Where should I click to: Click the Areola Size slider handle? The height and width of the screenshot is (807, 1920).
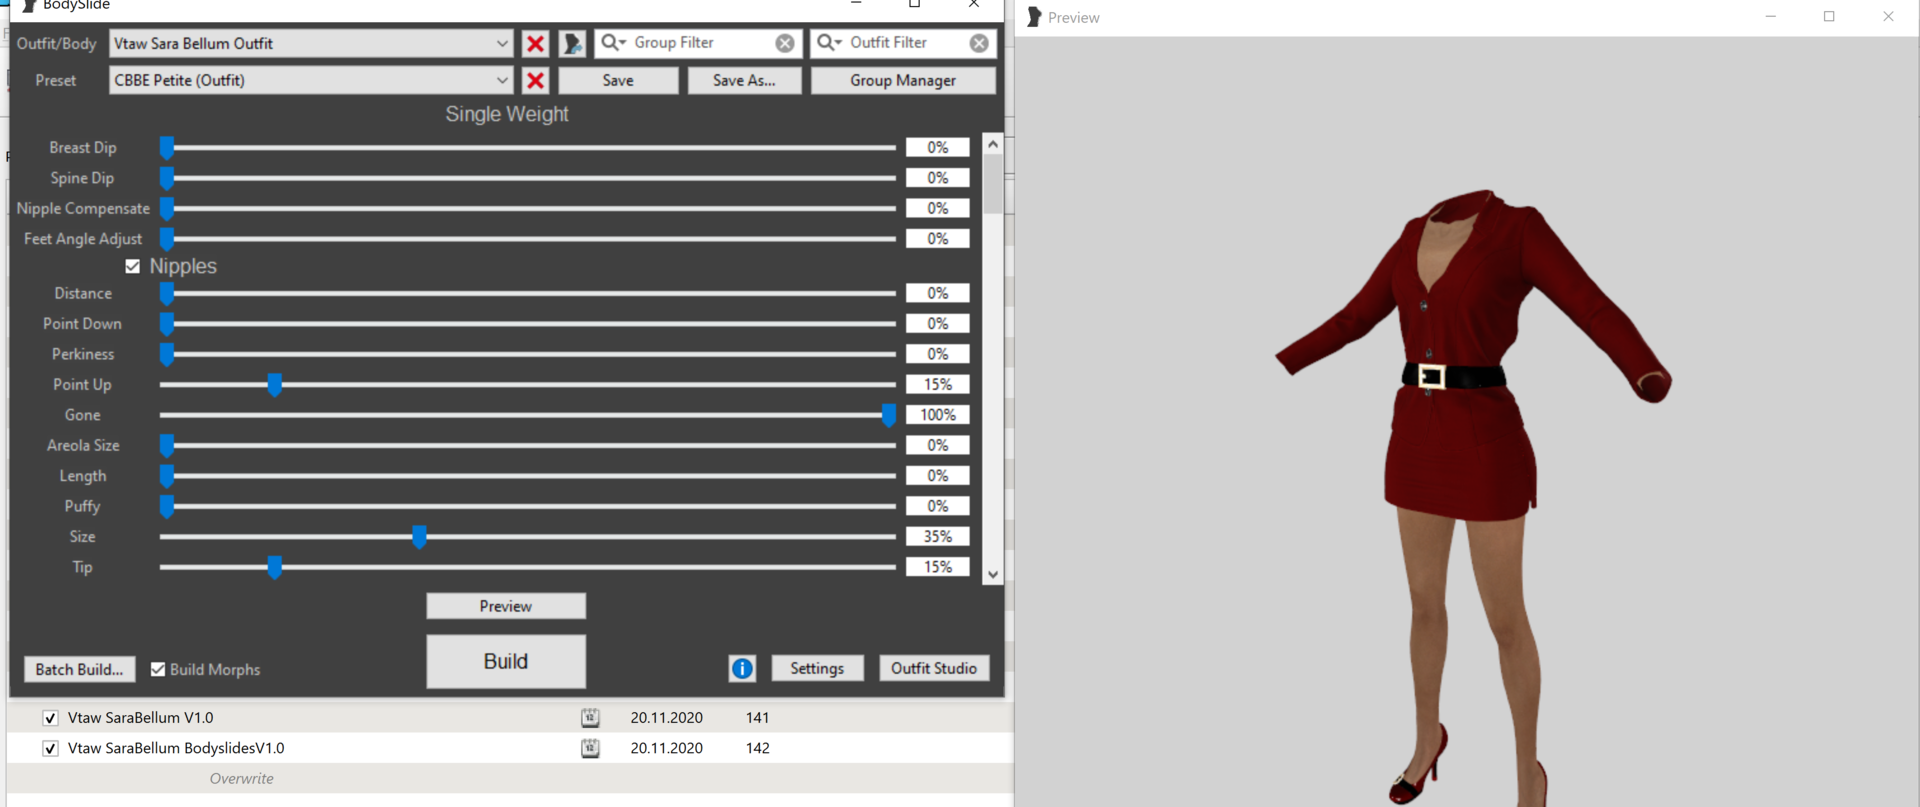(x=167, y=446)
